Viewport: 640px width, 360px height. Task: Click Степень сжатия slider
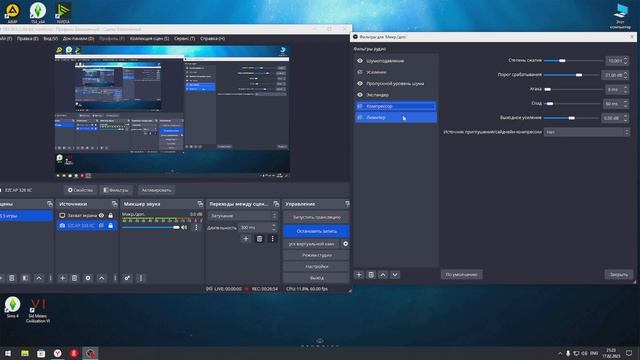click(x=573, y=60)
